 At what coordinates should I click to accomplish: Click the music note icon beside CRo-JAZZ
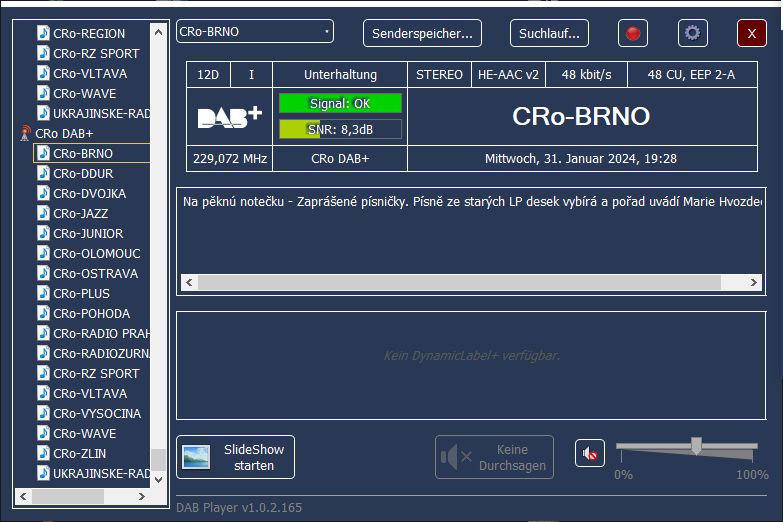click(x=43, y=213)
